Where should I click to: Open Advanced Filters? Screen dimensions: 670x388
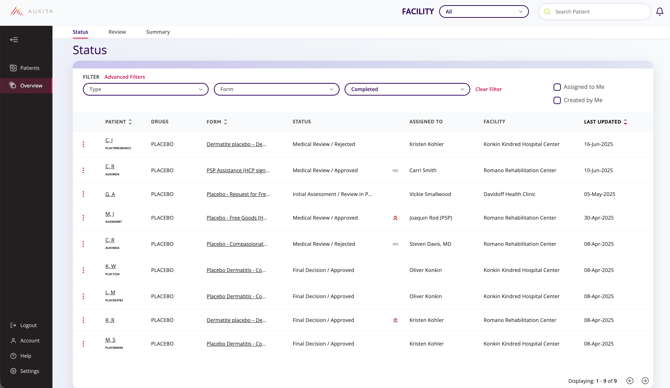pos(125,77)
